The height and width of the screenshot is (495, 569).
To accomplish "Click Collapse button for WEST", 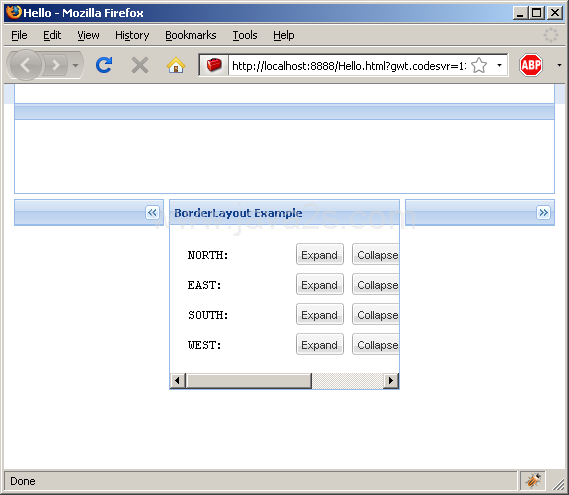I will click(376, 345).
